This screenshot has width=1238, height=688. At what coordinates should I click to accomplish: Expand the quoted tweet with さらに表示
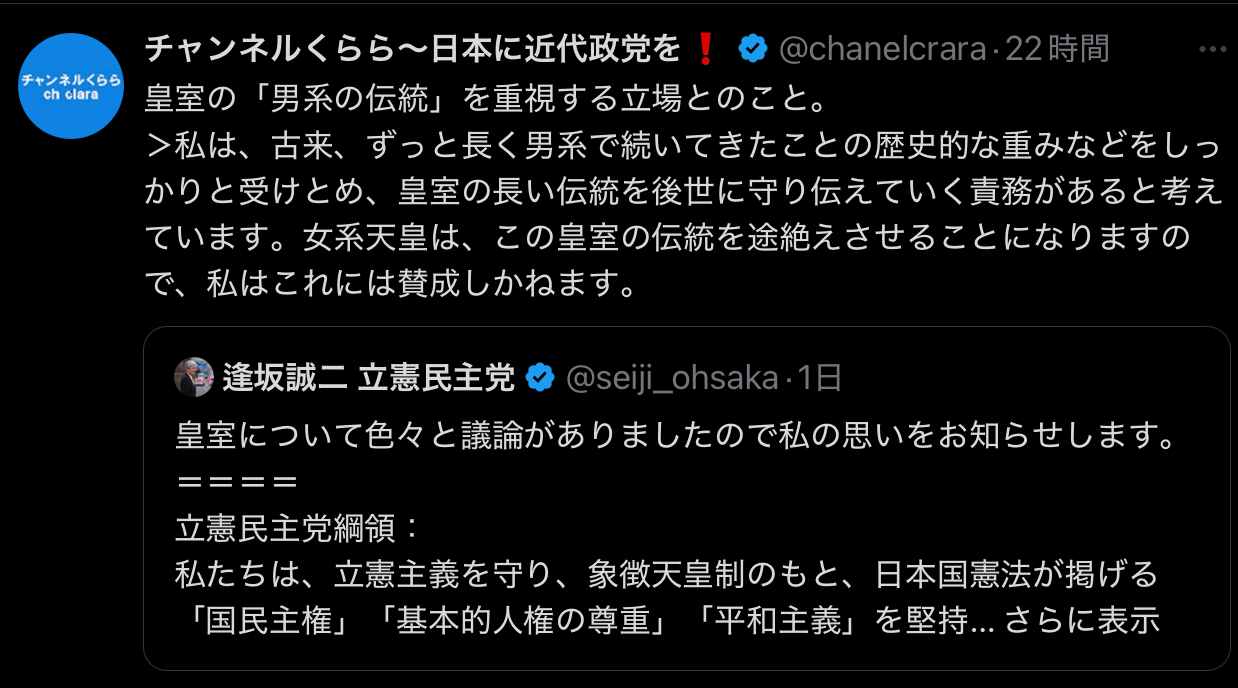[1100, 621]
